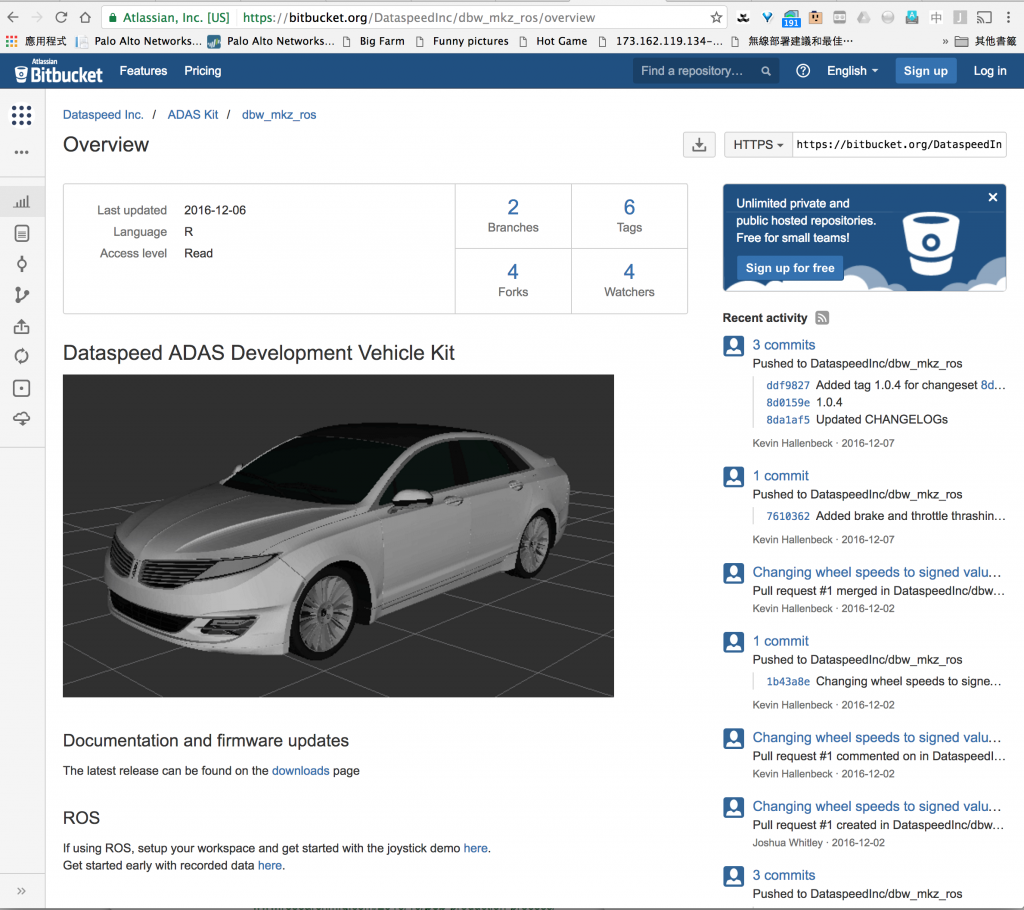
Task: Open the Big Farm bookmark
Action: (374, 42)
